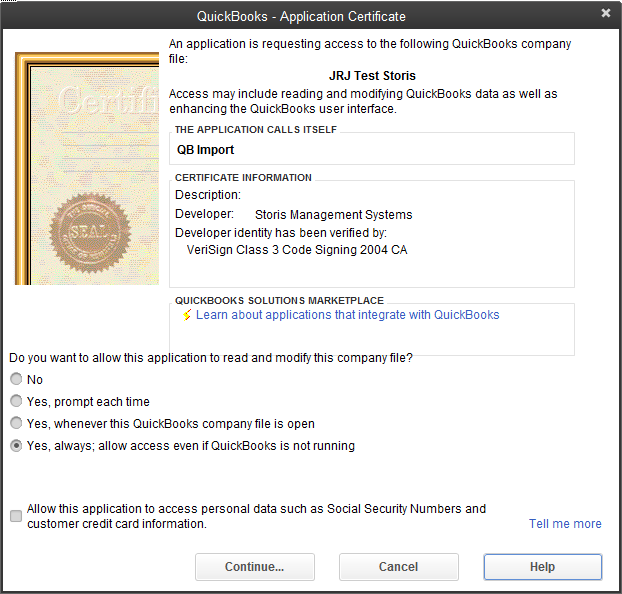622x594 pixels.
Task: Click the developer name 'Storis Management Systems'
Action: (x=333, y=215)
